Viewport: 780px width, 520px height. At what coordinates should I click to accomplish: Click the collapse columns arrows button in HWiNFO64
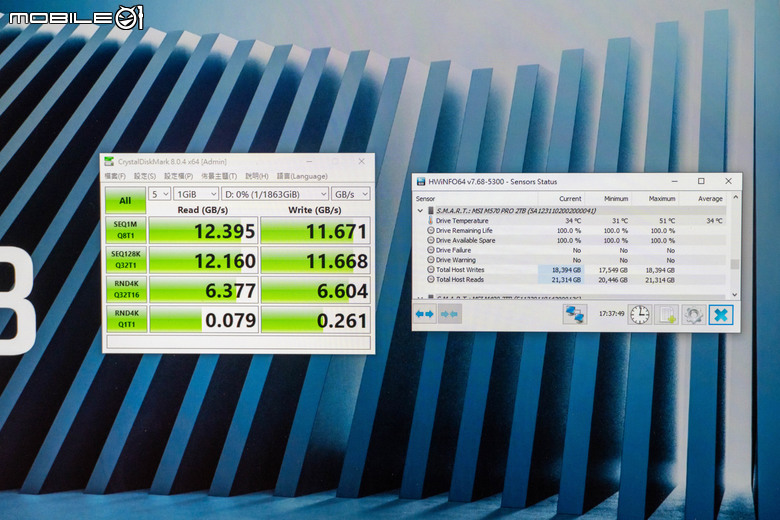(449, 314)
